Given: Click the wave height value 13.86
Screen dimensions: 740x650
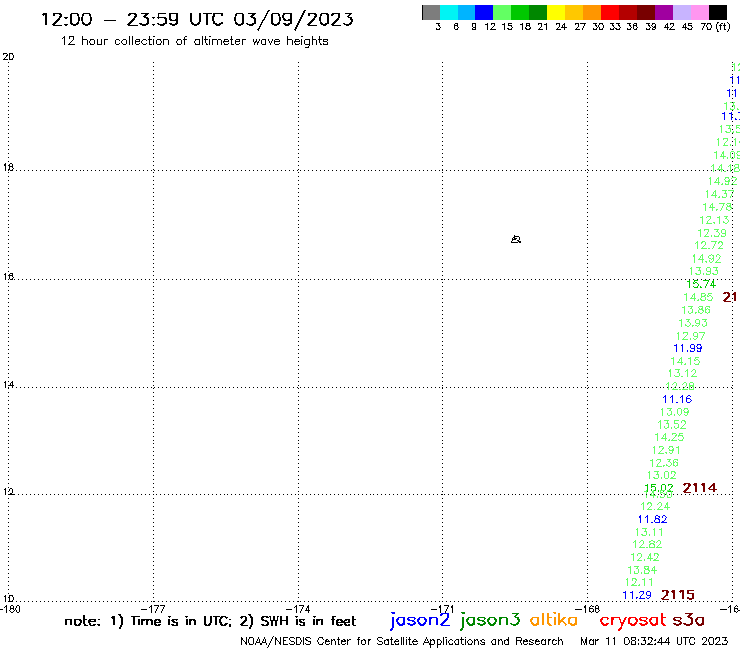Looking at the screenshot, I should [696, 310].
